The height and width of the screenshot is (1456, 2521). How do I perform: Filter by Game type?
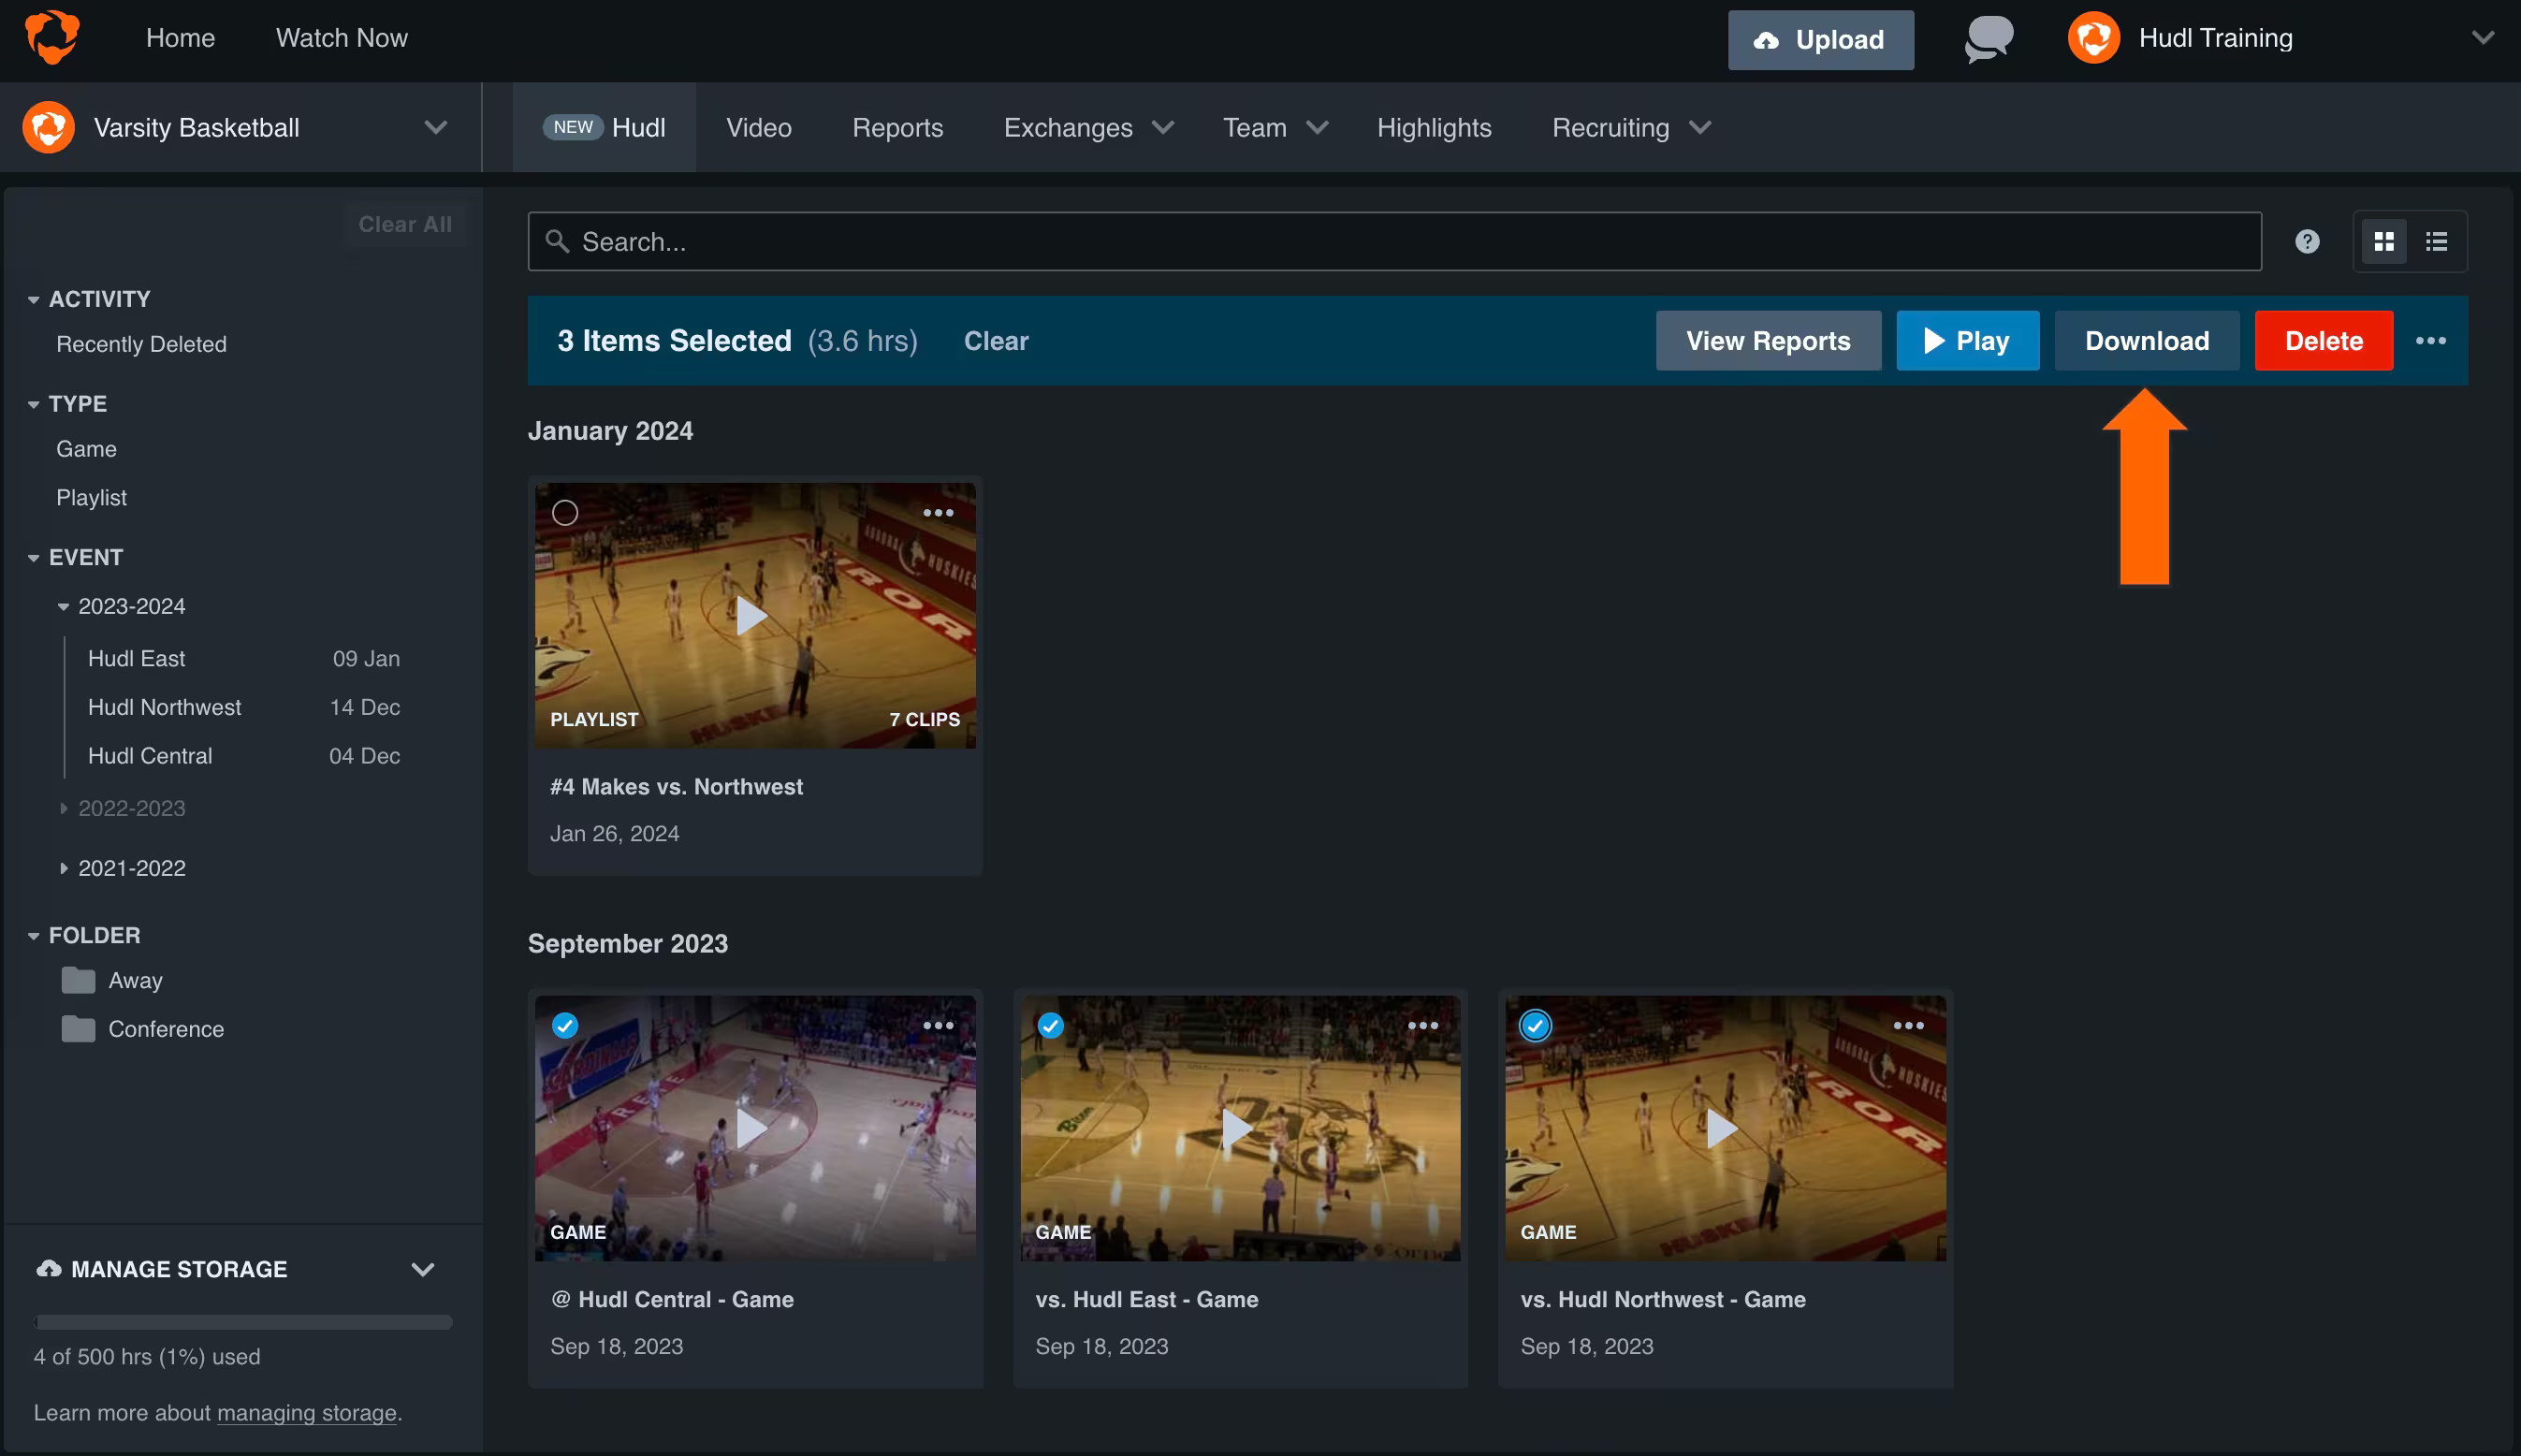pyautogui.click(x=86, y=449)
